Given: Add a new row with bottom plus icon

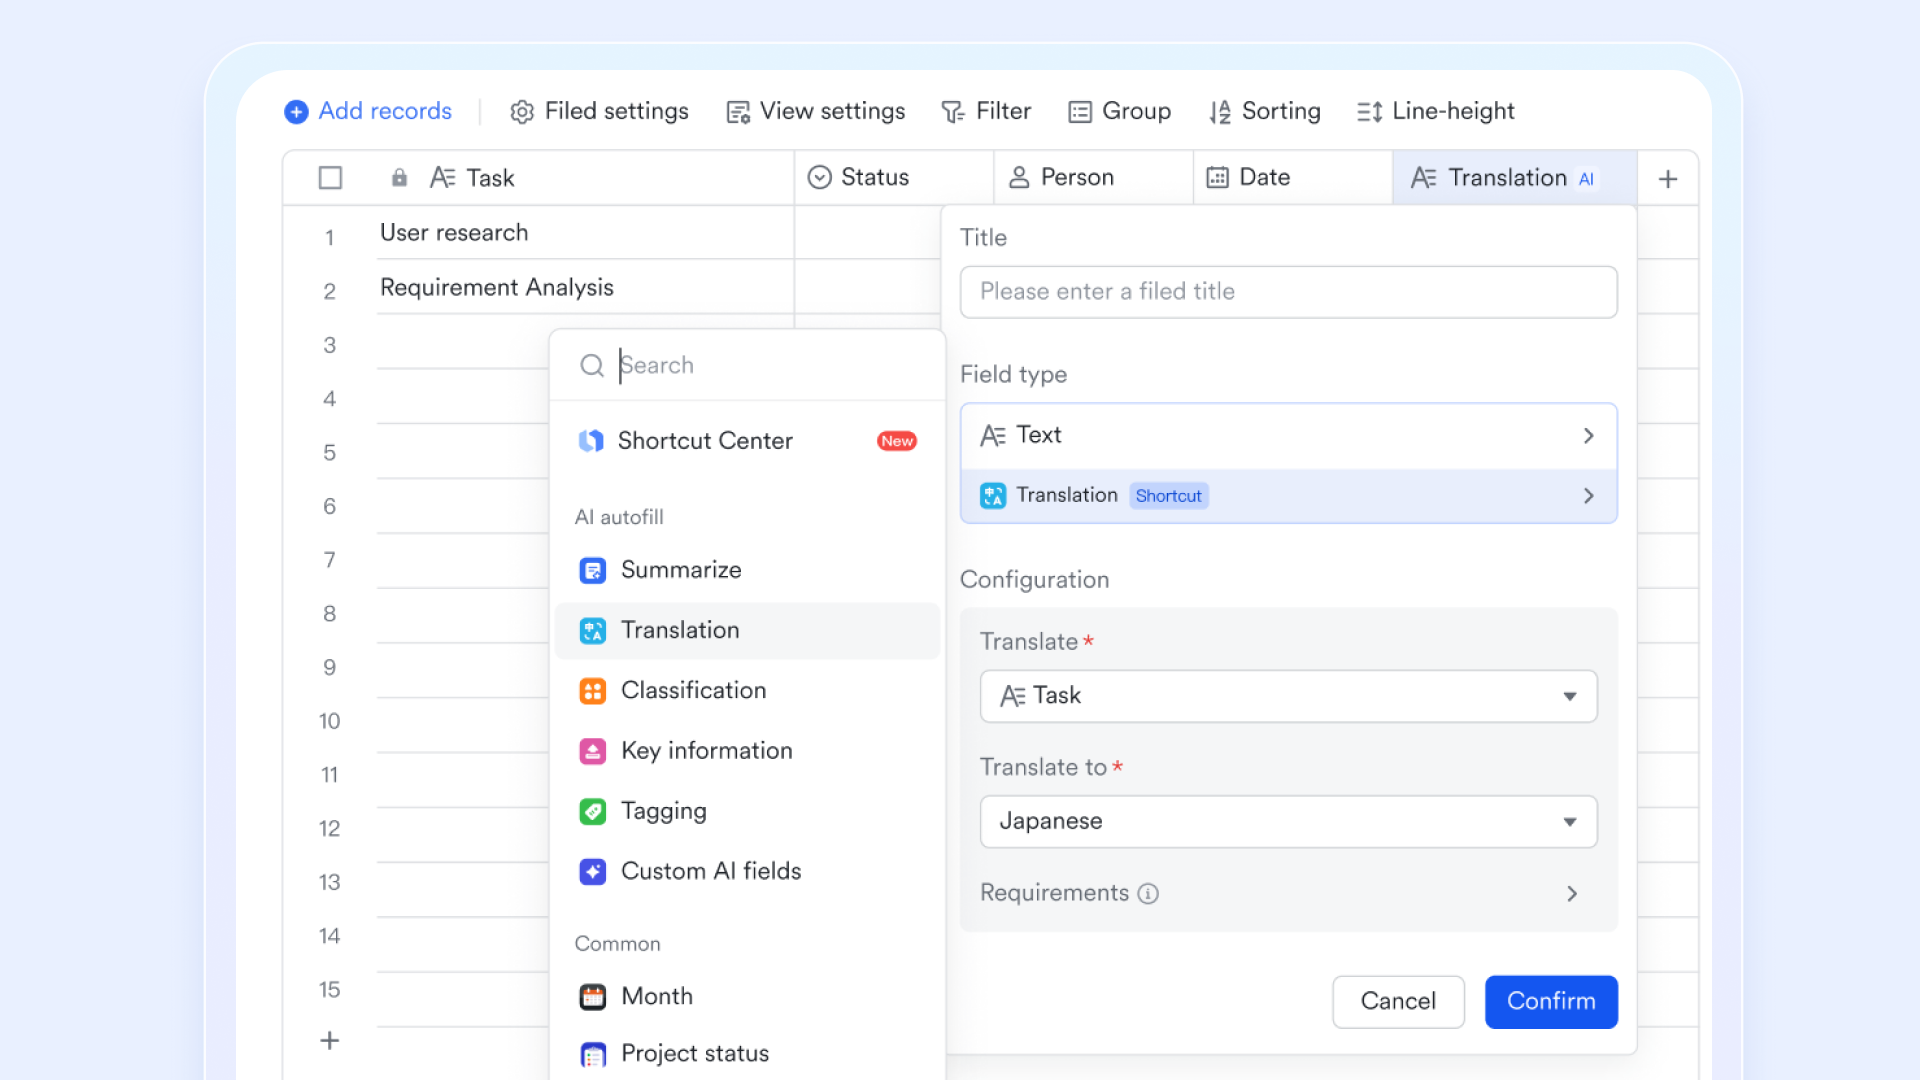Looking at the screenshot, I should pos(329,1041).
